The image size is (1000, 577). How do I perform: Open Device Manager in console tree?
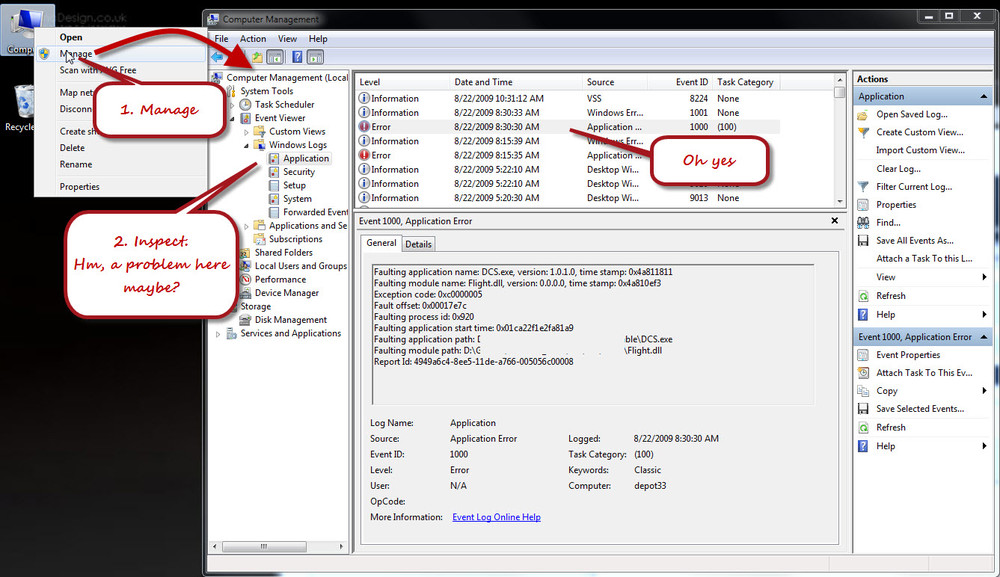pyautogui.click(x=286, y=292)
